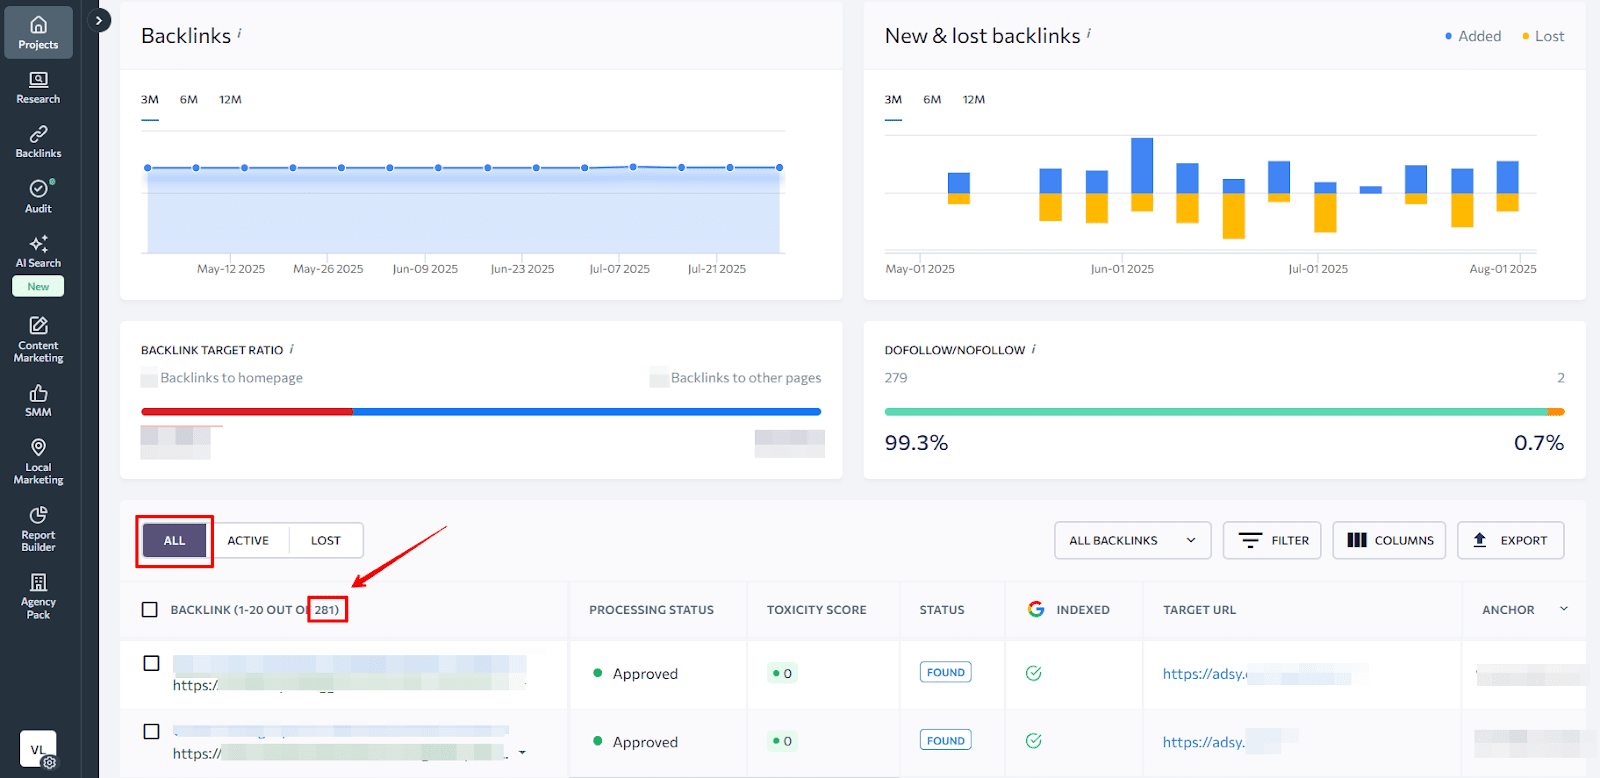Select 6M range in New & lost backlinks
The height and width of the screenshot is (778, 1600).
tap(932, 100)
